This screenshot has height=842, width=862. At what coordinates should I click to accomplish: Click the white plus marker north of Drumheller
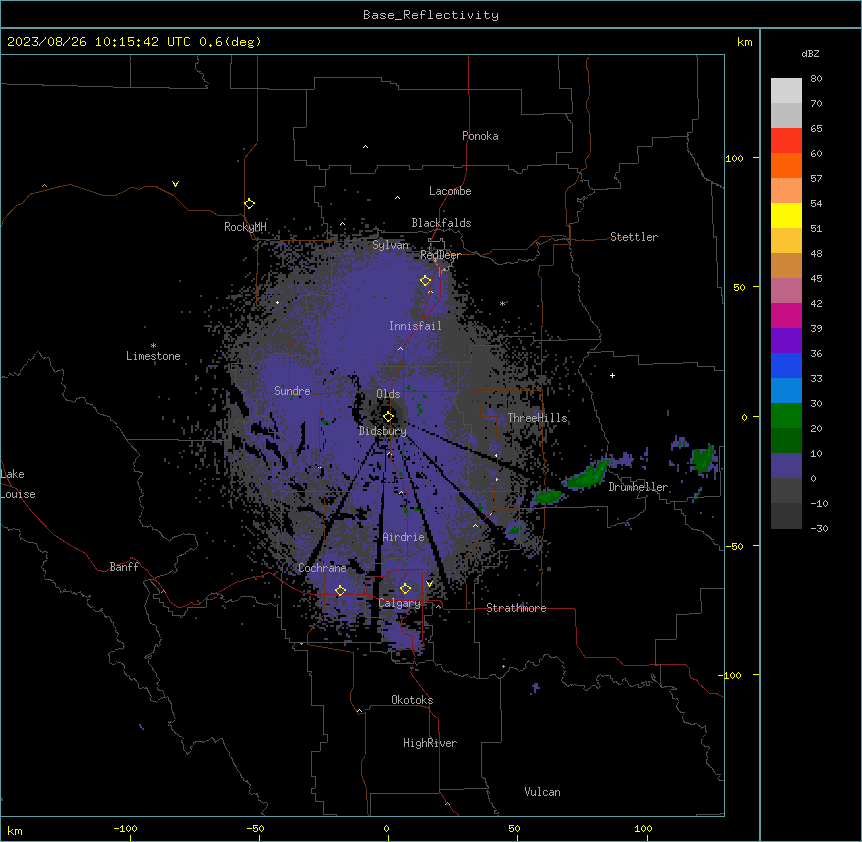coord(612,375)
